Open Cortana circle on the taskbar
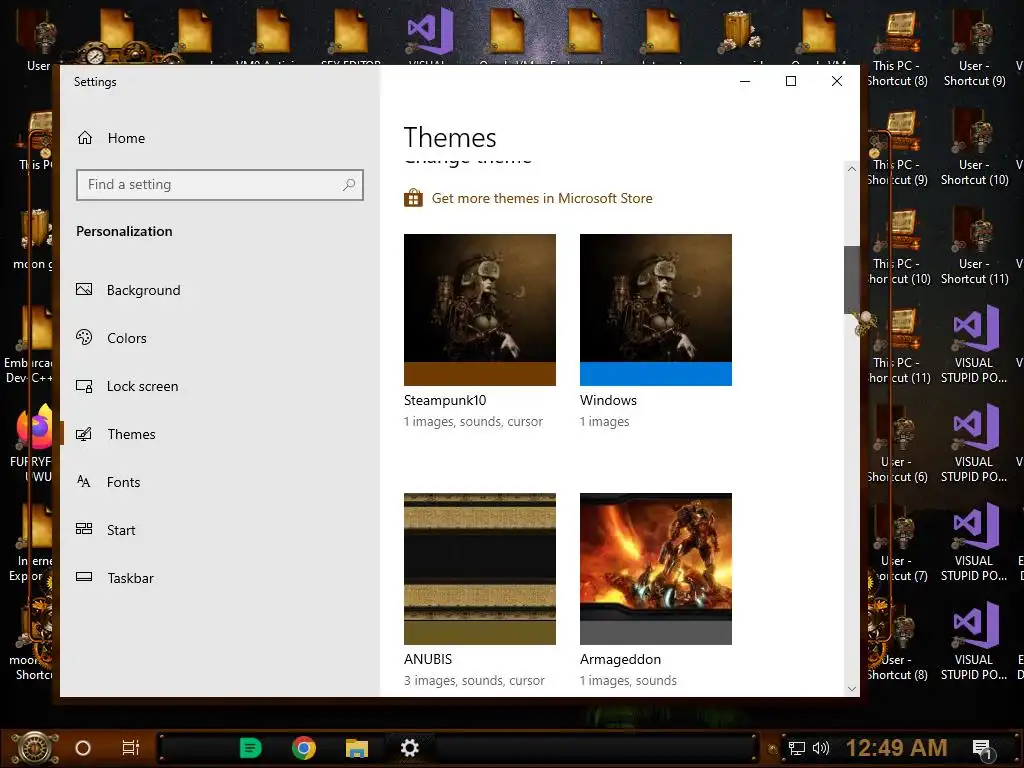 (83, 748)
